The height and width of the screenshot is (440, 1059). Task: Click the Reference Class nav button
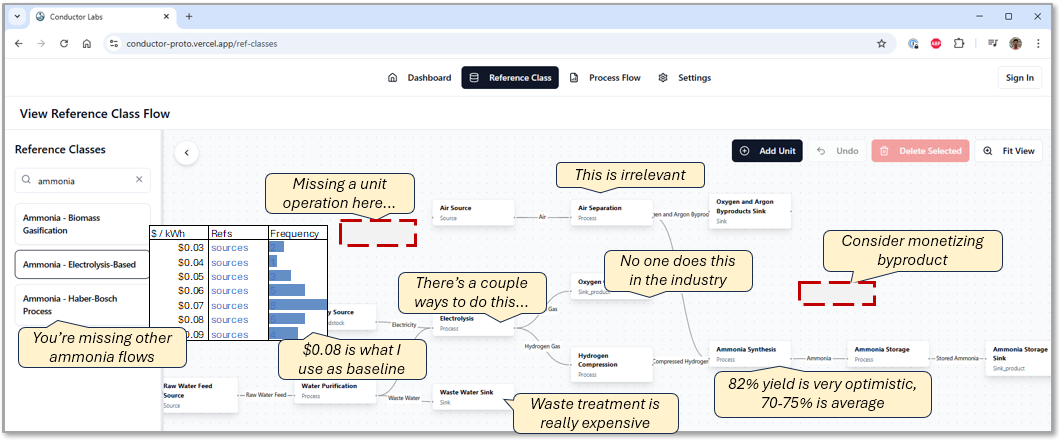point(510,78)
